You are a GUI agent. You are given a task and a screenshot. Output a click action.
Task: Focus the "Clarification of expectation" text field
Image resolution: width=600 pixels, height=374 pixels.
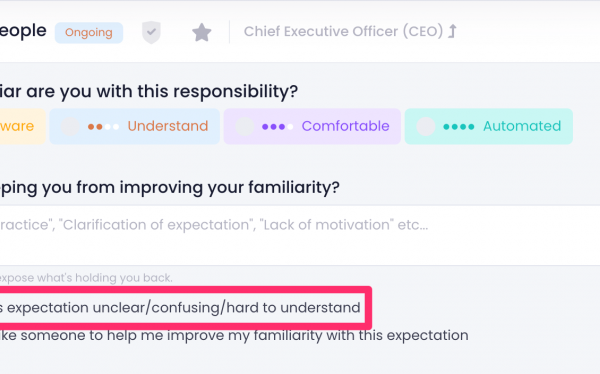300,235
